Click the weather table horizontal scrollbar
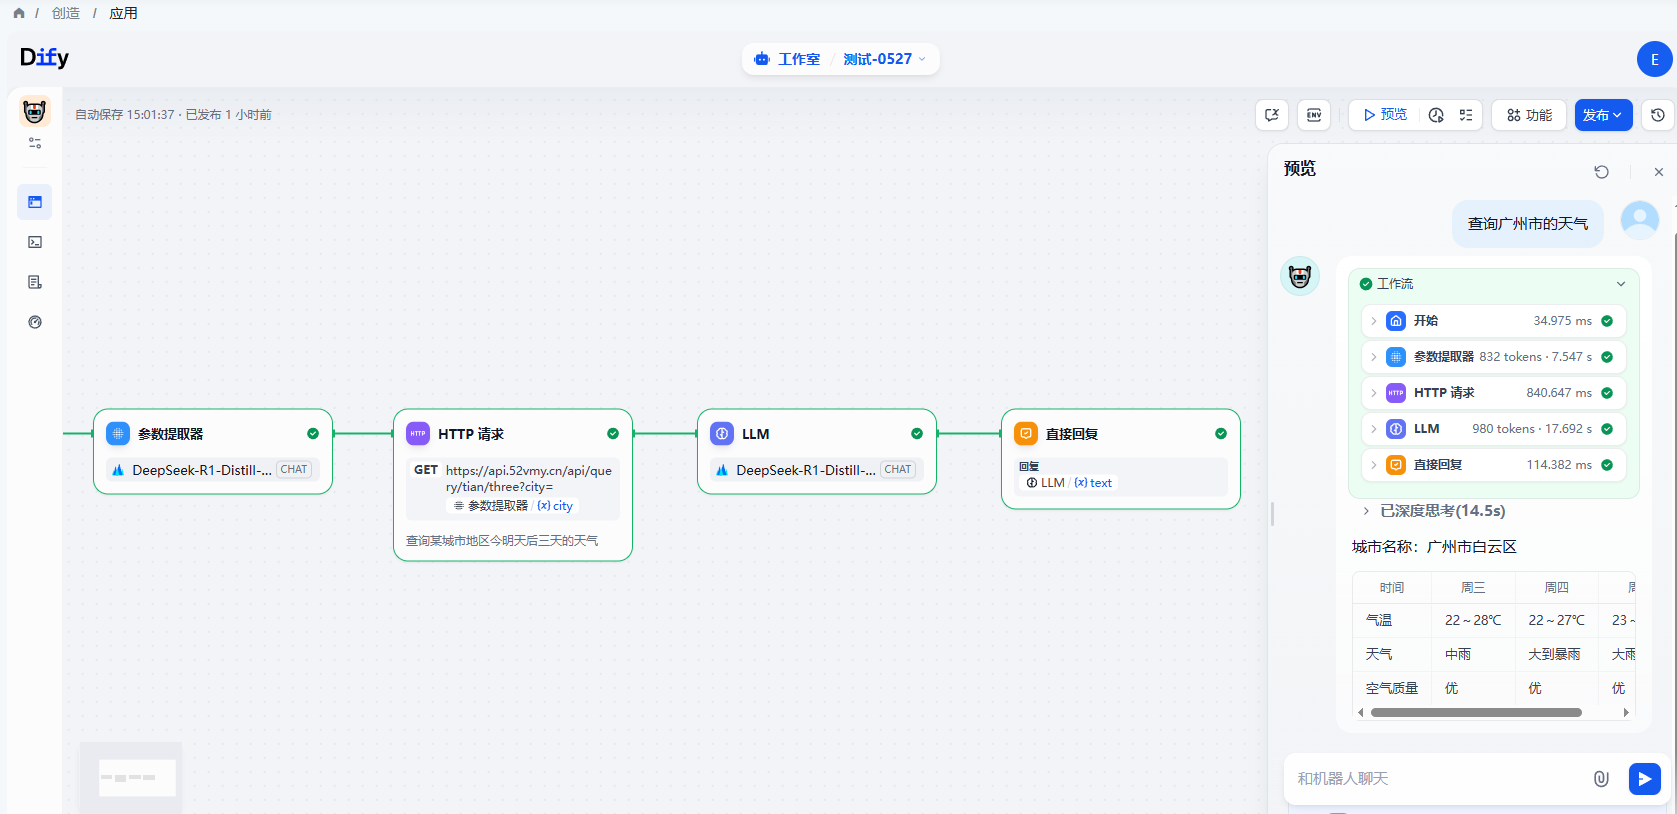The width and height of the screenshot is (1677, 814). (x=1476, y=713)
